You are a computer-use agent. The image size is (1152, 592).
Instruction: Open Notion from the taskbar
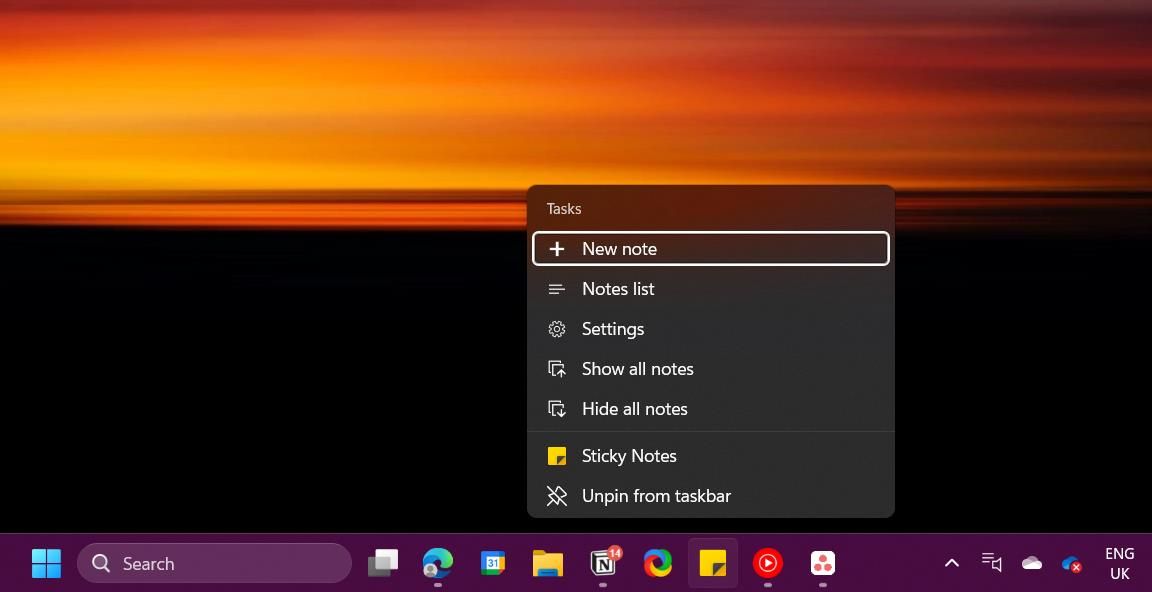[x=603, y=563]
